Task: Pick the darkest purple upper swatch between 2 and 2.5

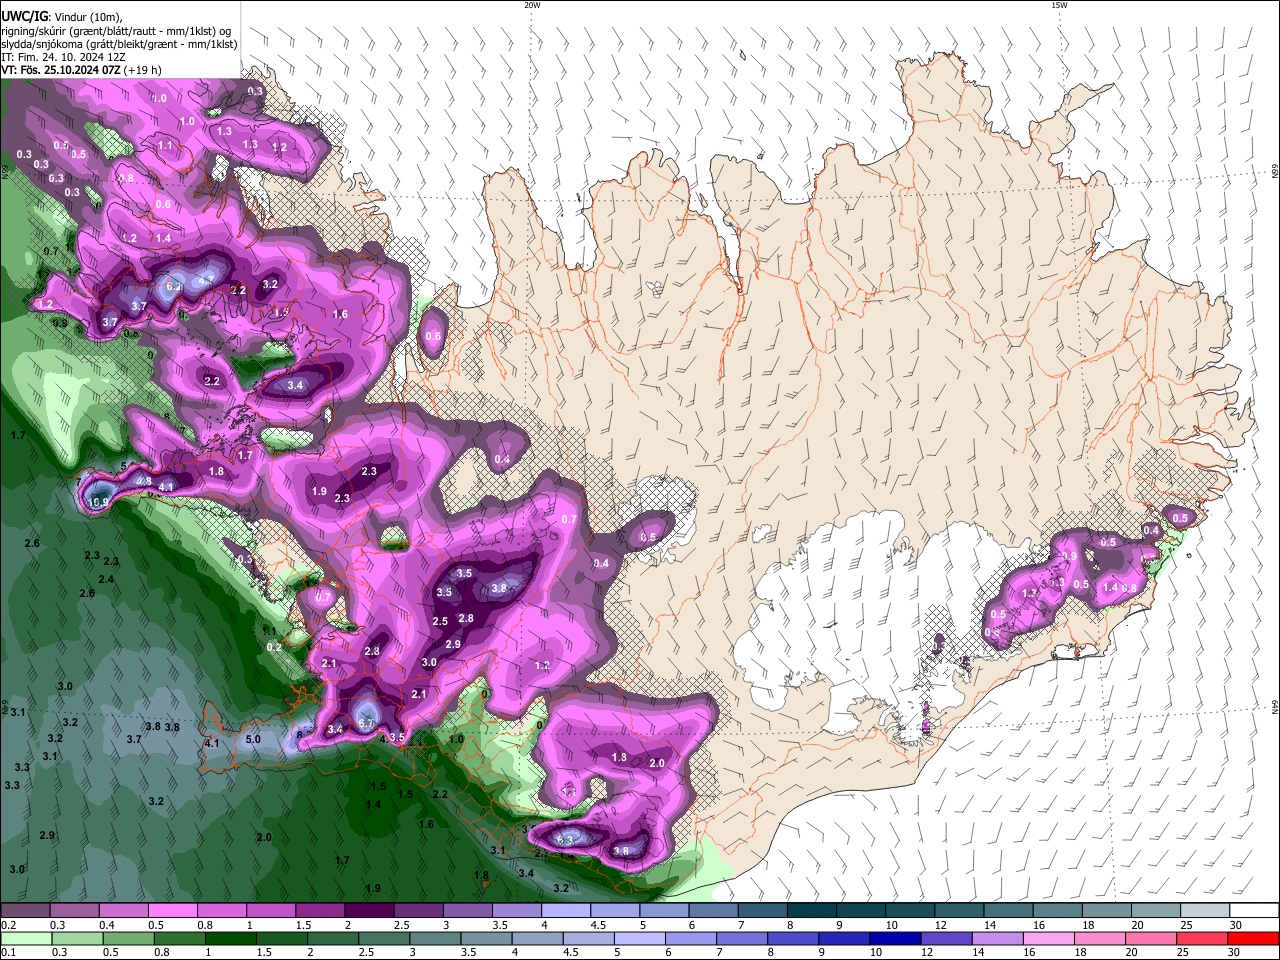Action: 368,911
